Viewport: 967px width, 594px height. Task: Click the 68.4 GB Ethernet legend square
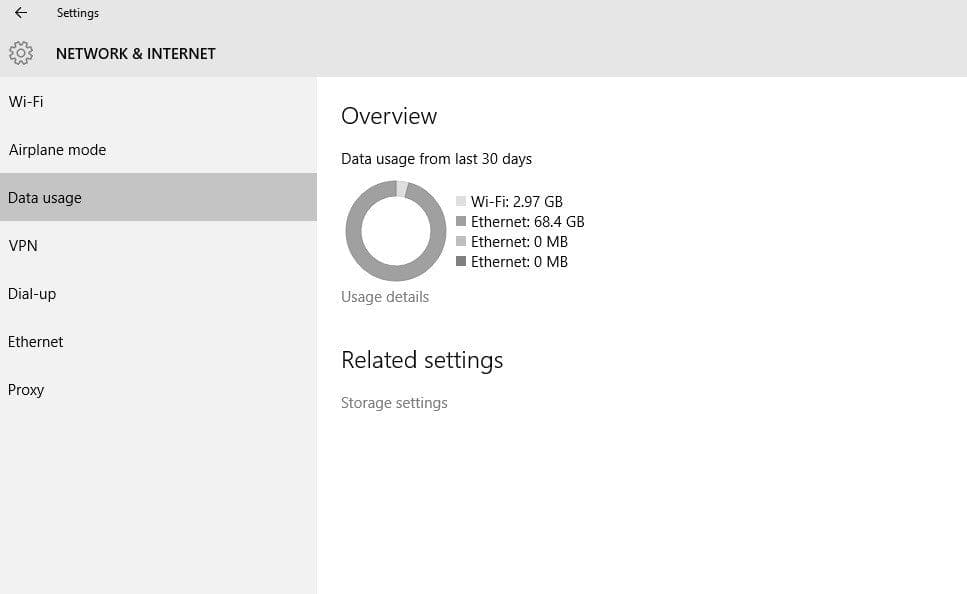(459, 221)
